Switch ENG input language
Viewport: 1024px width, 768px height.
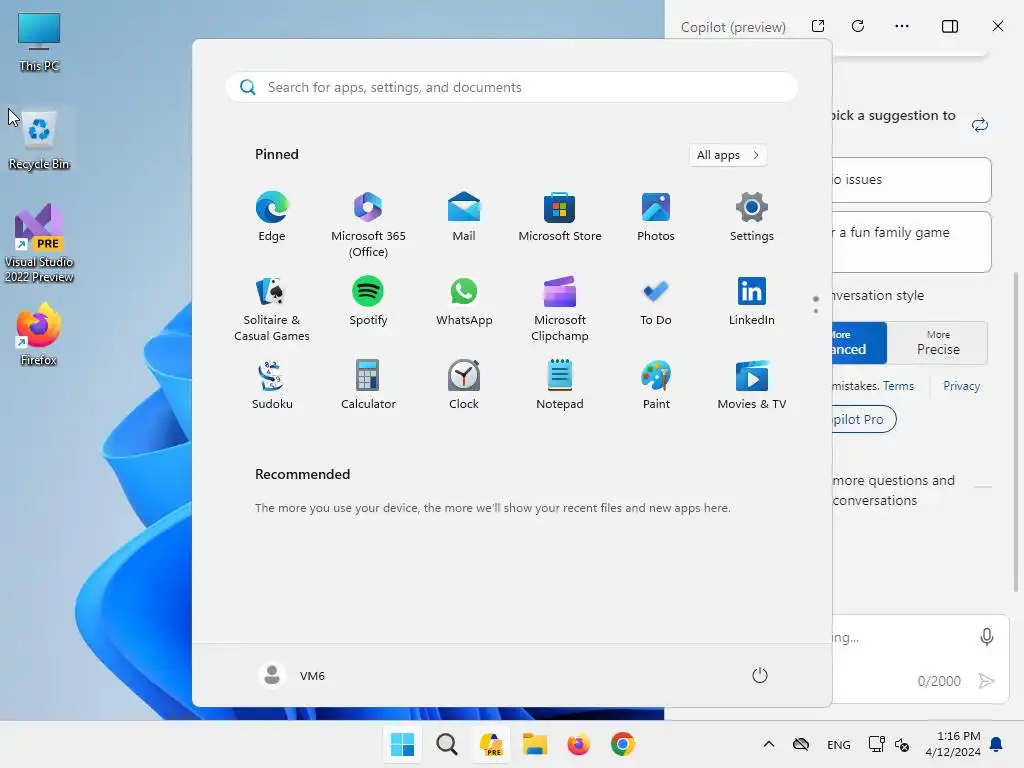pyautogui.click(x=839, y=744)
